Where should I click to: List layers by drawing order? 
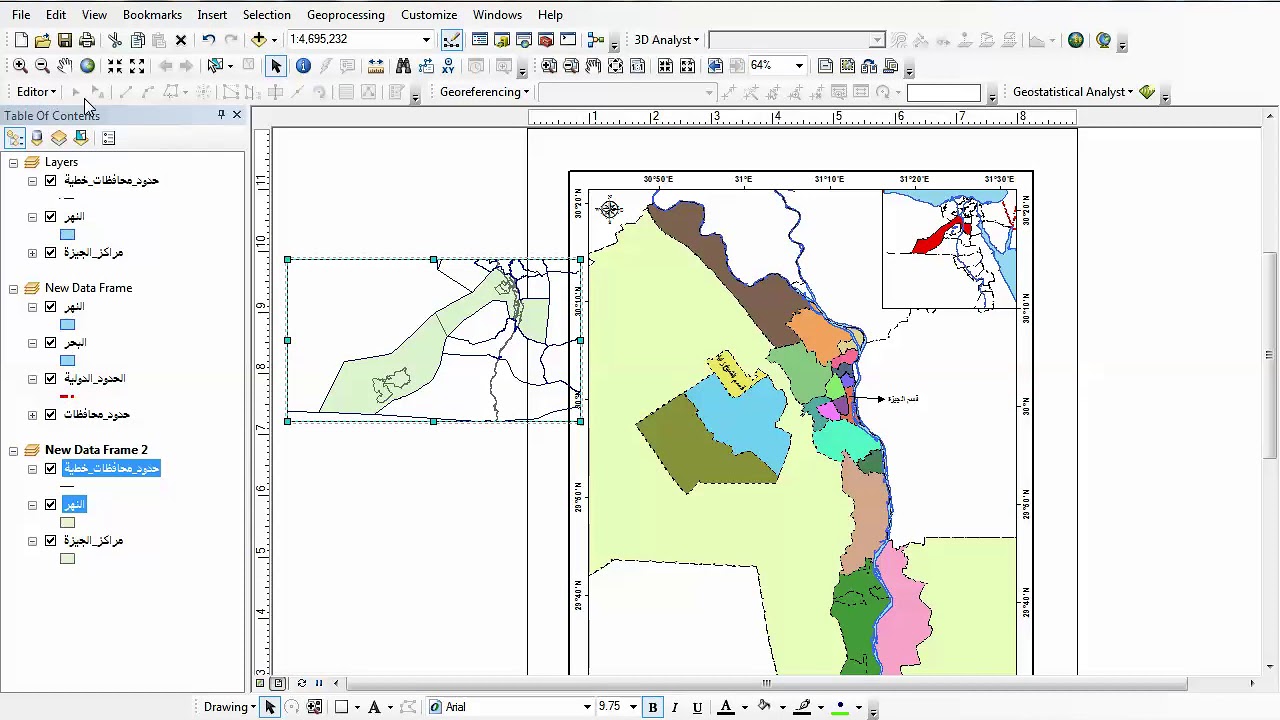(x=15, y=138)
